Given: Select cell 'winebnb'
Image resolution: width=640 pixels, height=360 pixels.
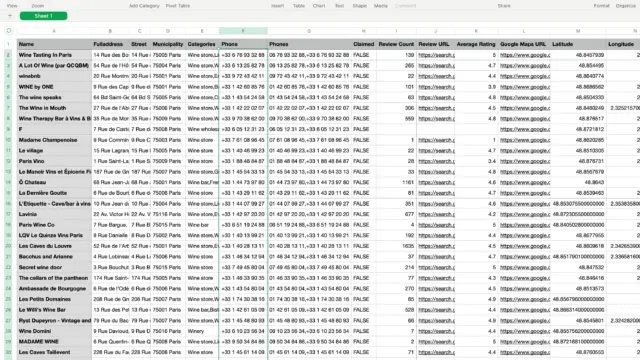Looking at the screenshot, I should coord(54,76).
